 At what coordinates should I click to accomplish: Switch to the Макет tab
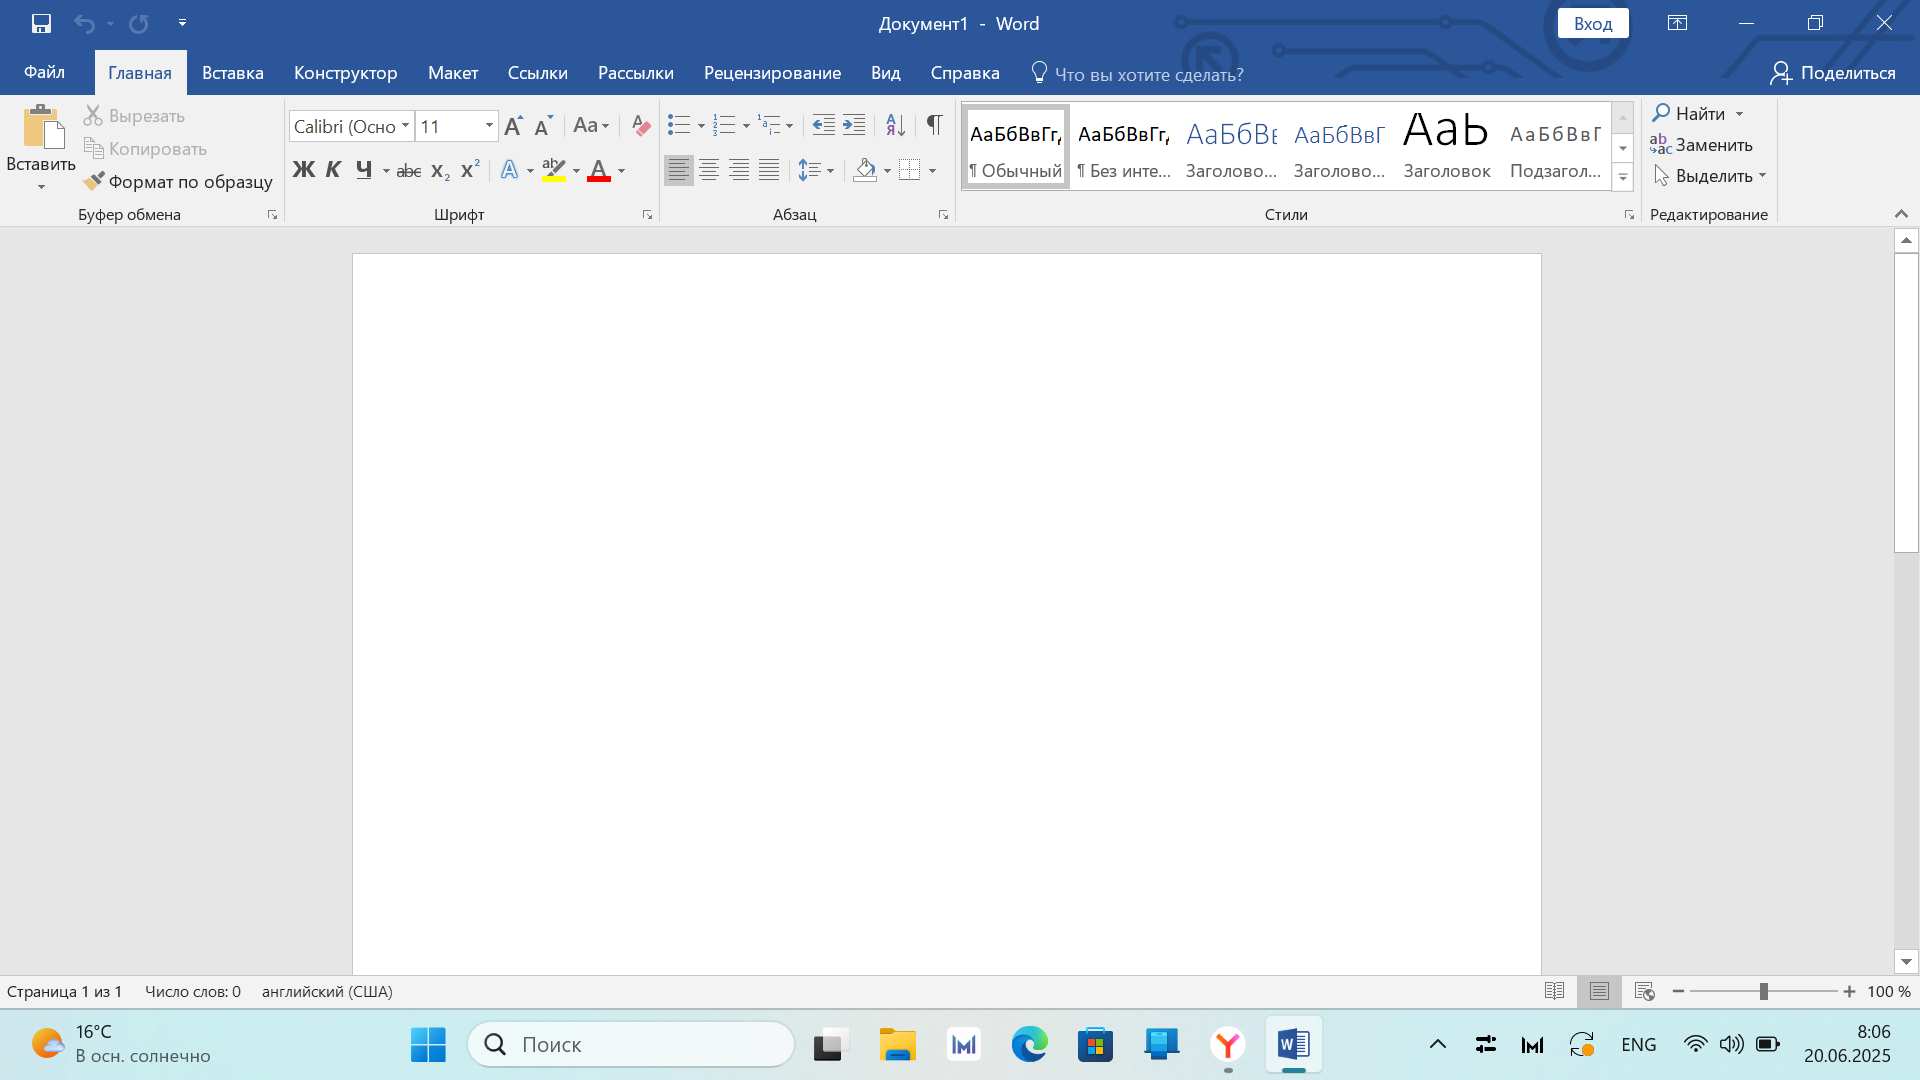click(x=453, y=73)
